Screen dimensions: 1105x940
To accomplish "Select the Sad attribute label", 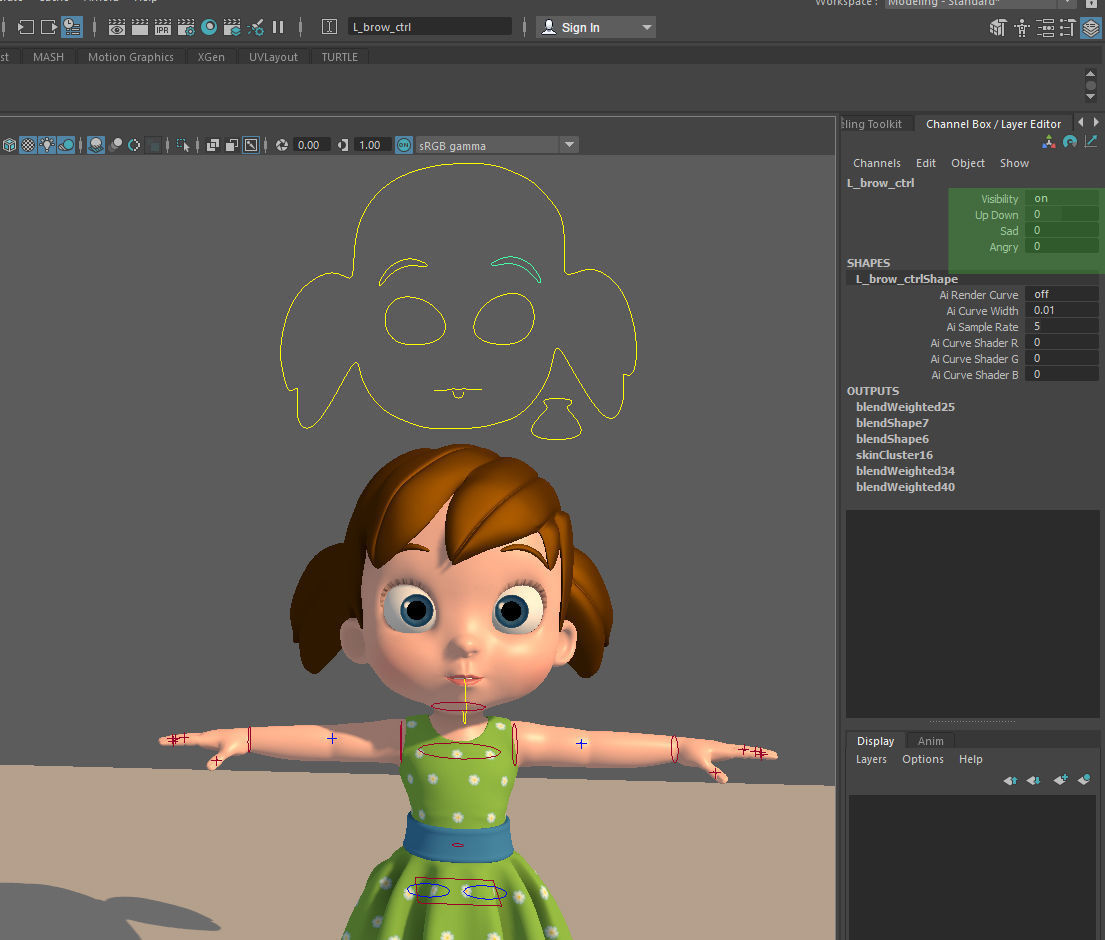I will tap(1009, 231).
